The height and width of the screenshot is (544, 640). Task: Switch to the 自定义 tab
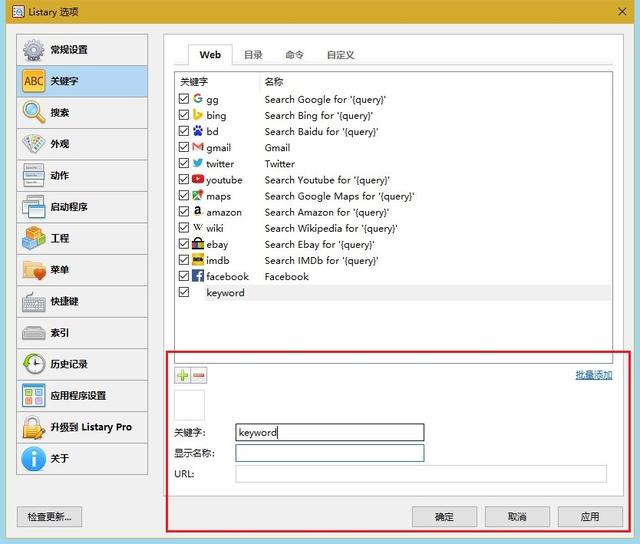pos(340,55)
